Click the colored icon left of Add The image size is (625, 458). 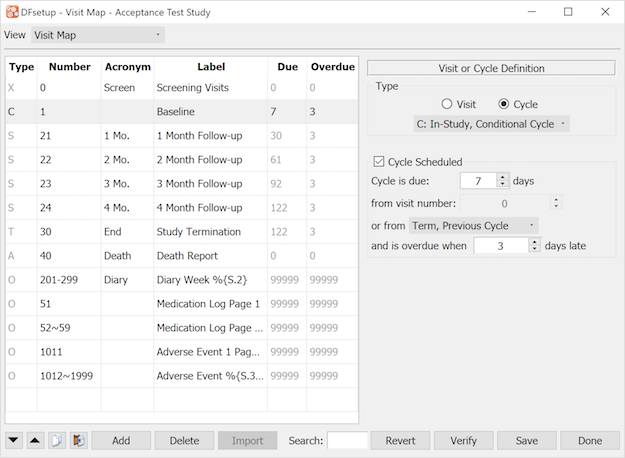[x=77, y=440]
